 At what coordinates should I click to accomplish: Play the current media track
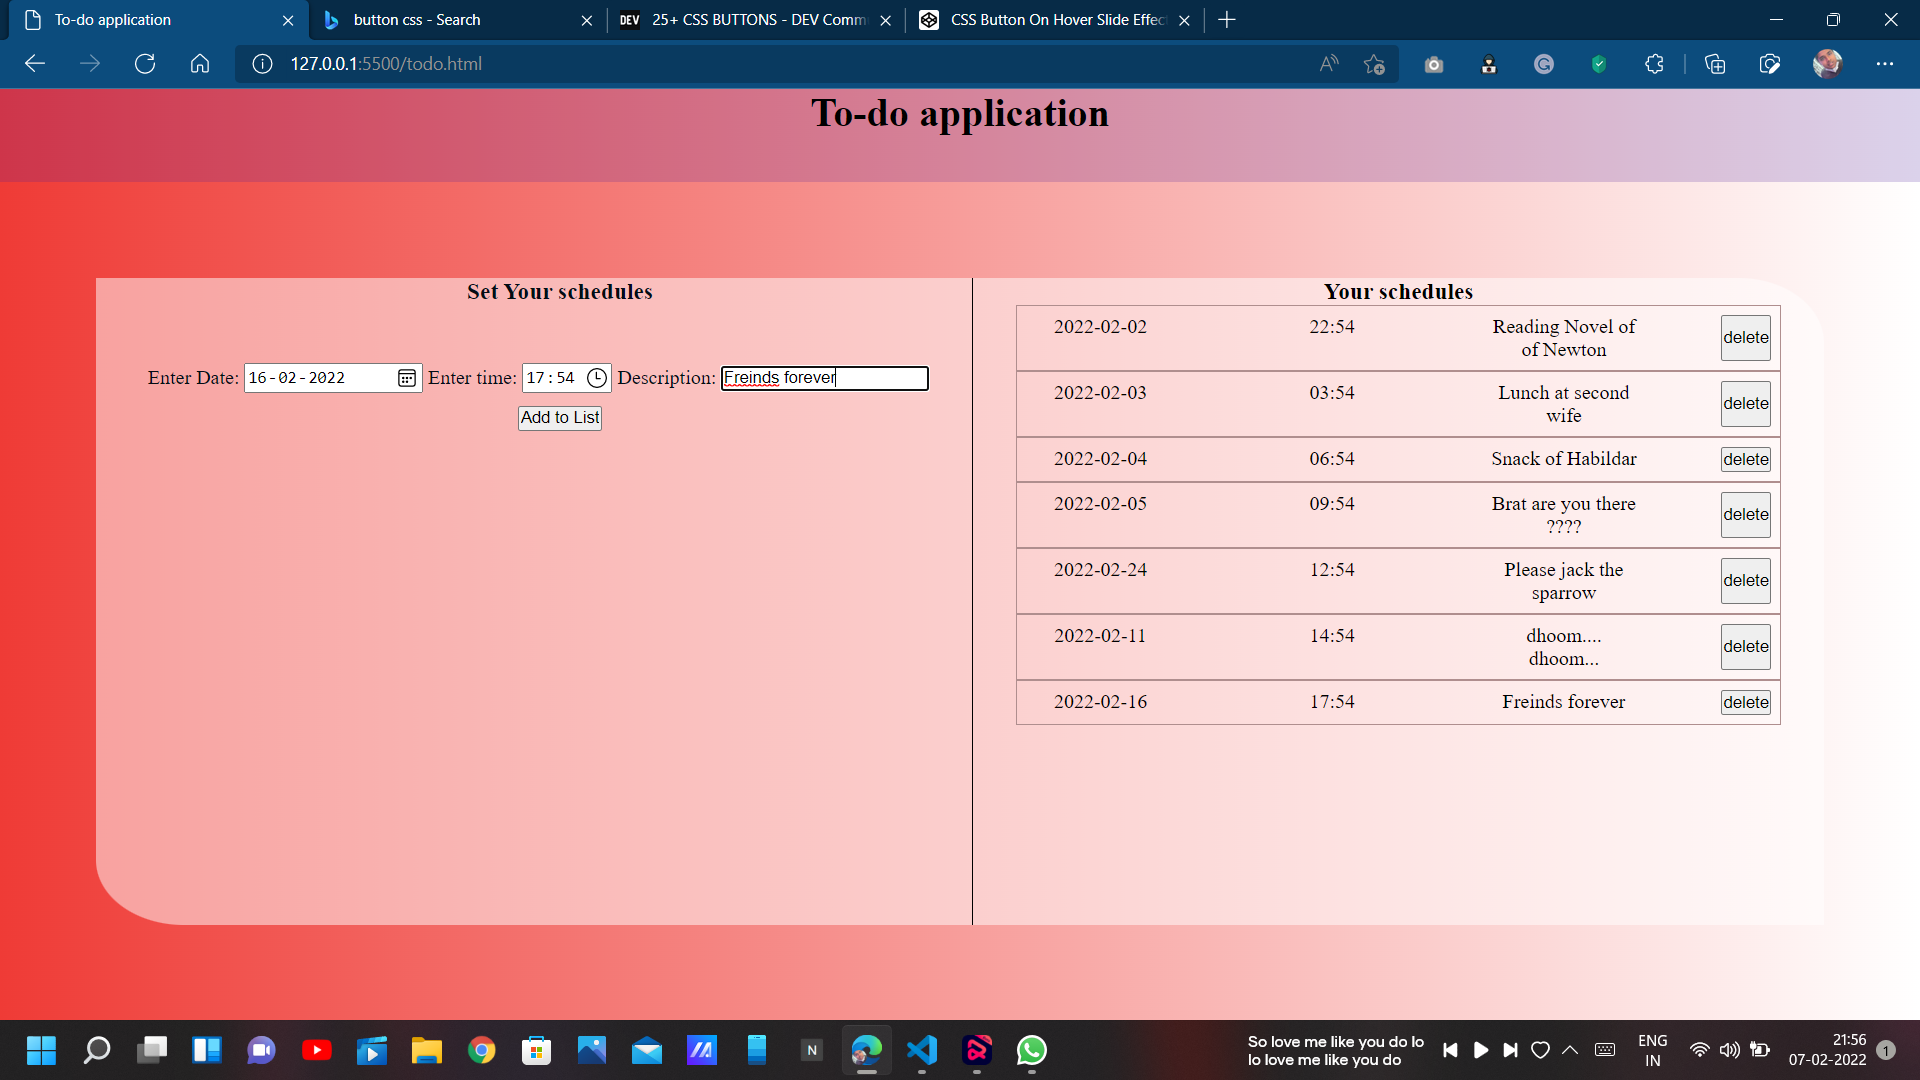click(x=1481, y=1050)
